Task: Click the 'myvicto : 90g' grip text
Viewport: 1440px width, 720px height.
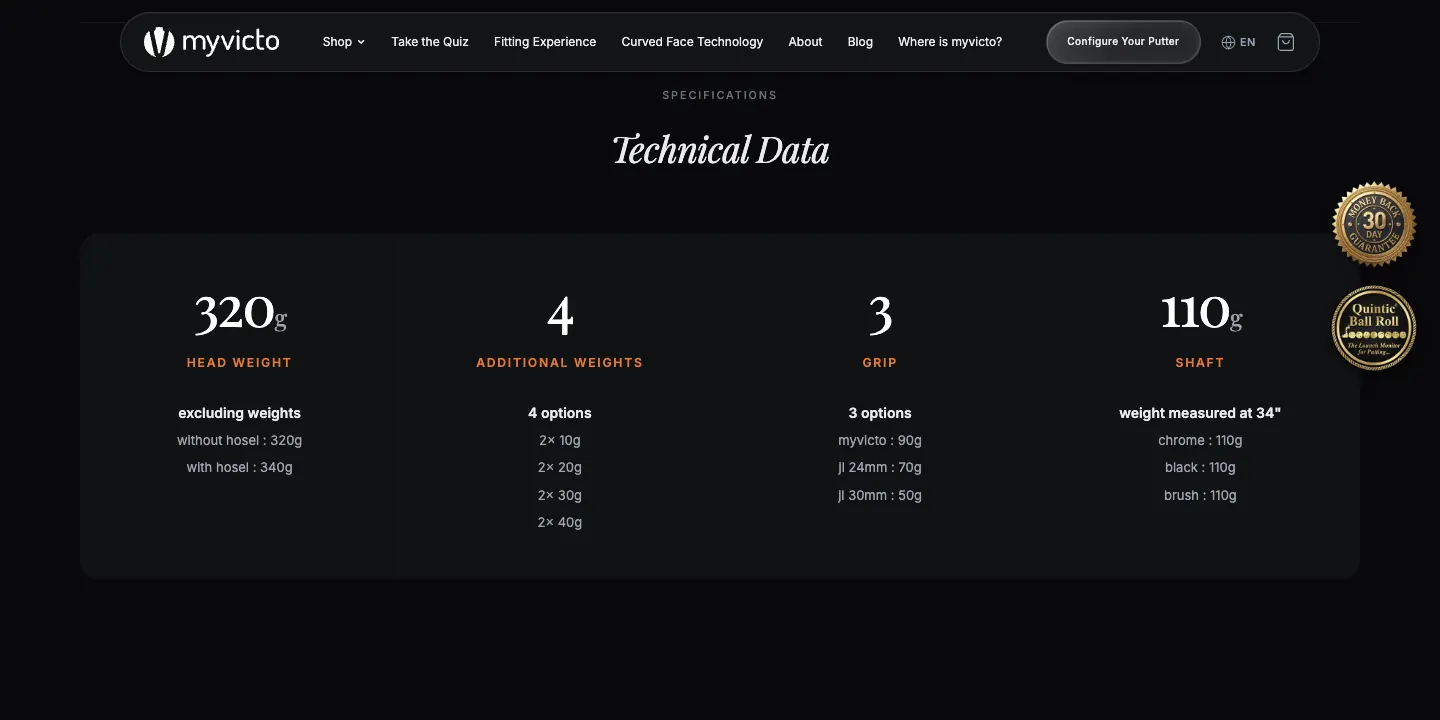Action: tap(880, 441)
